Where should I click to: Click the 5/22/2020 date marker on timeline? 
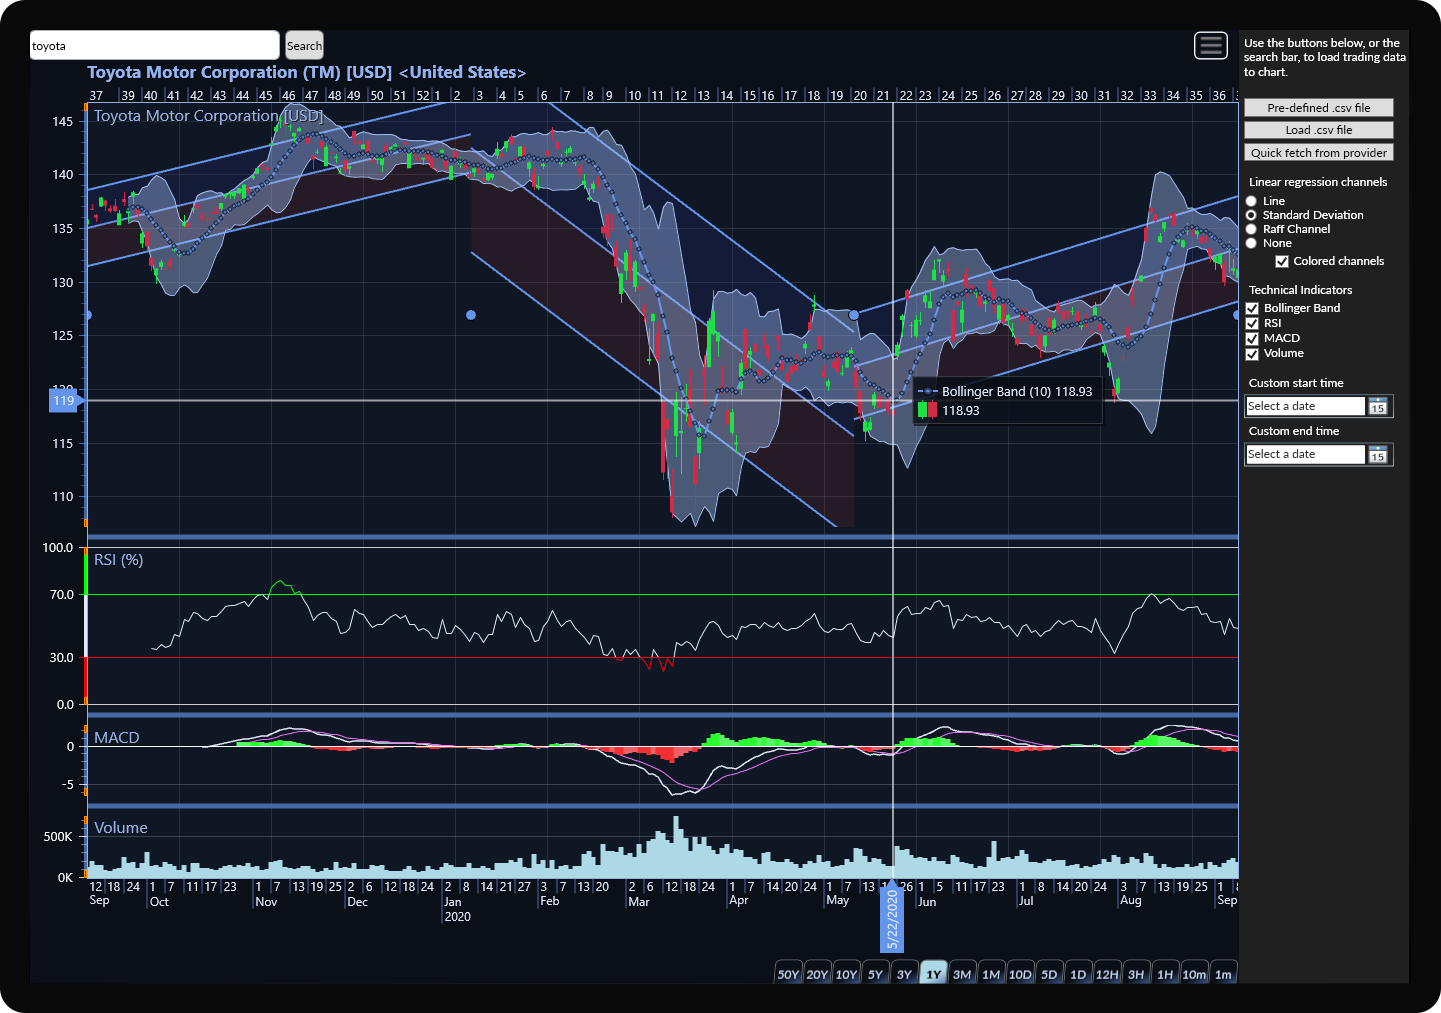892,920
